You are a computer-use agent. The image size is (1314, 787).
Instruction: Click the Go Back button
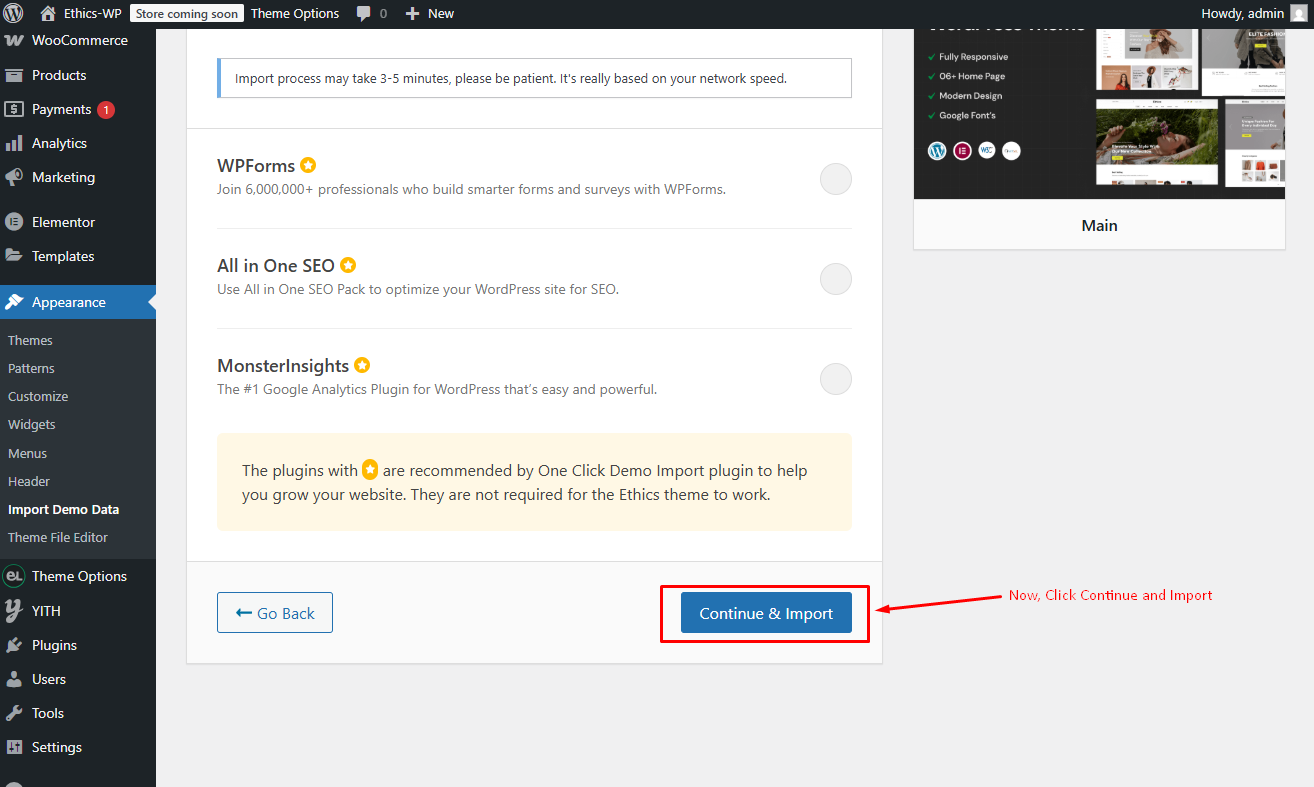tap(275, 613)
